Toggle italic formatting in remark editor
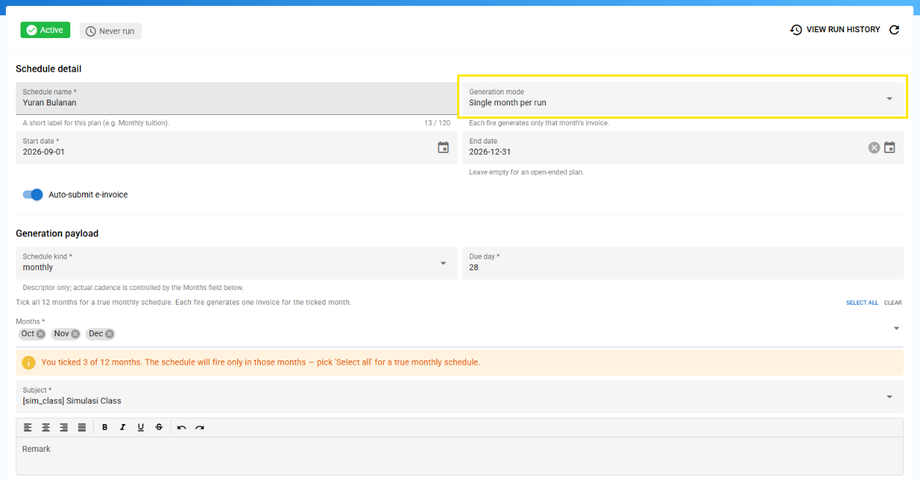The height and width of the screenshot is (479, 920). click(x=123, y=427)
